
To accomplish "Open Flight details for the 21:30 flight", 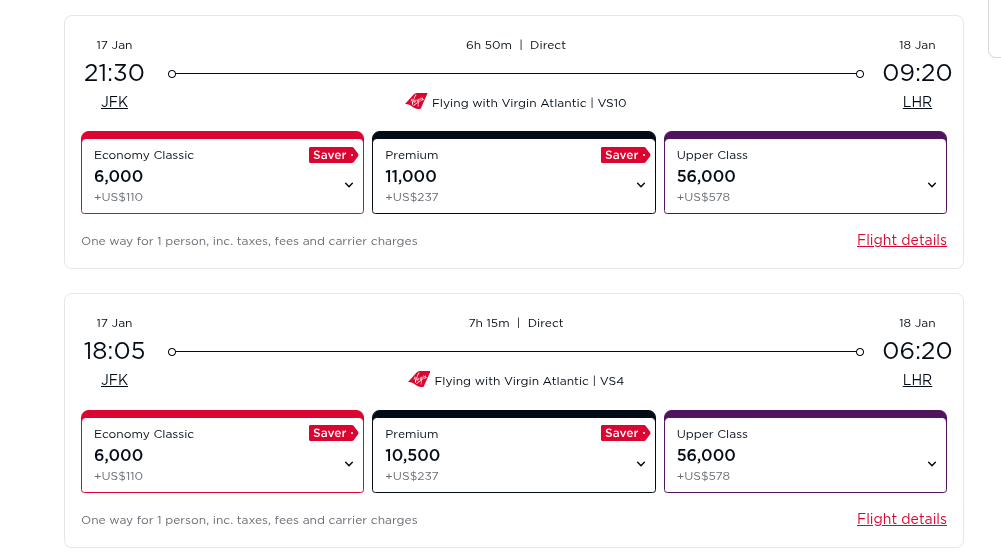I will pos(901,240).
